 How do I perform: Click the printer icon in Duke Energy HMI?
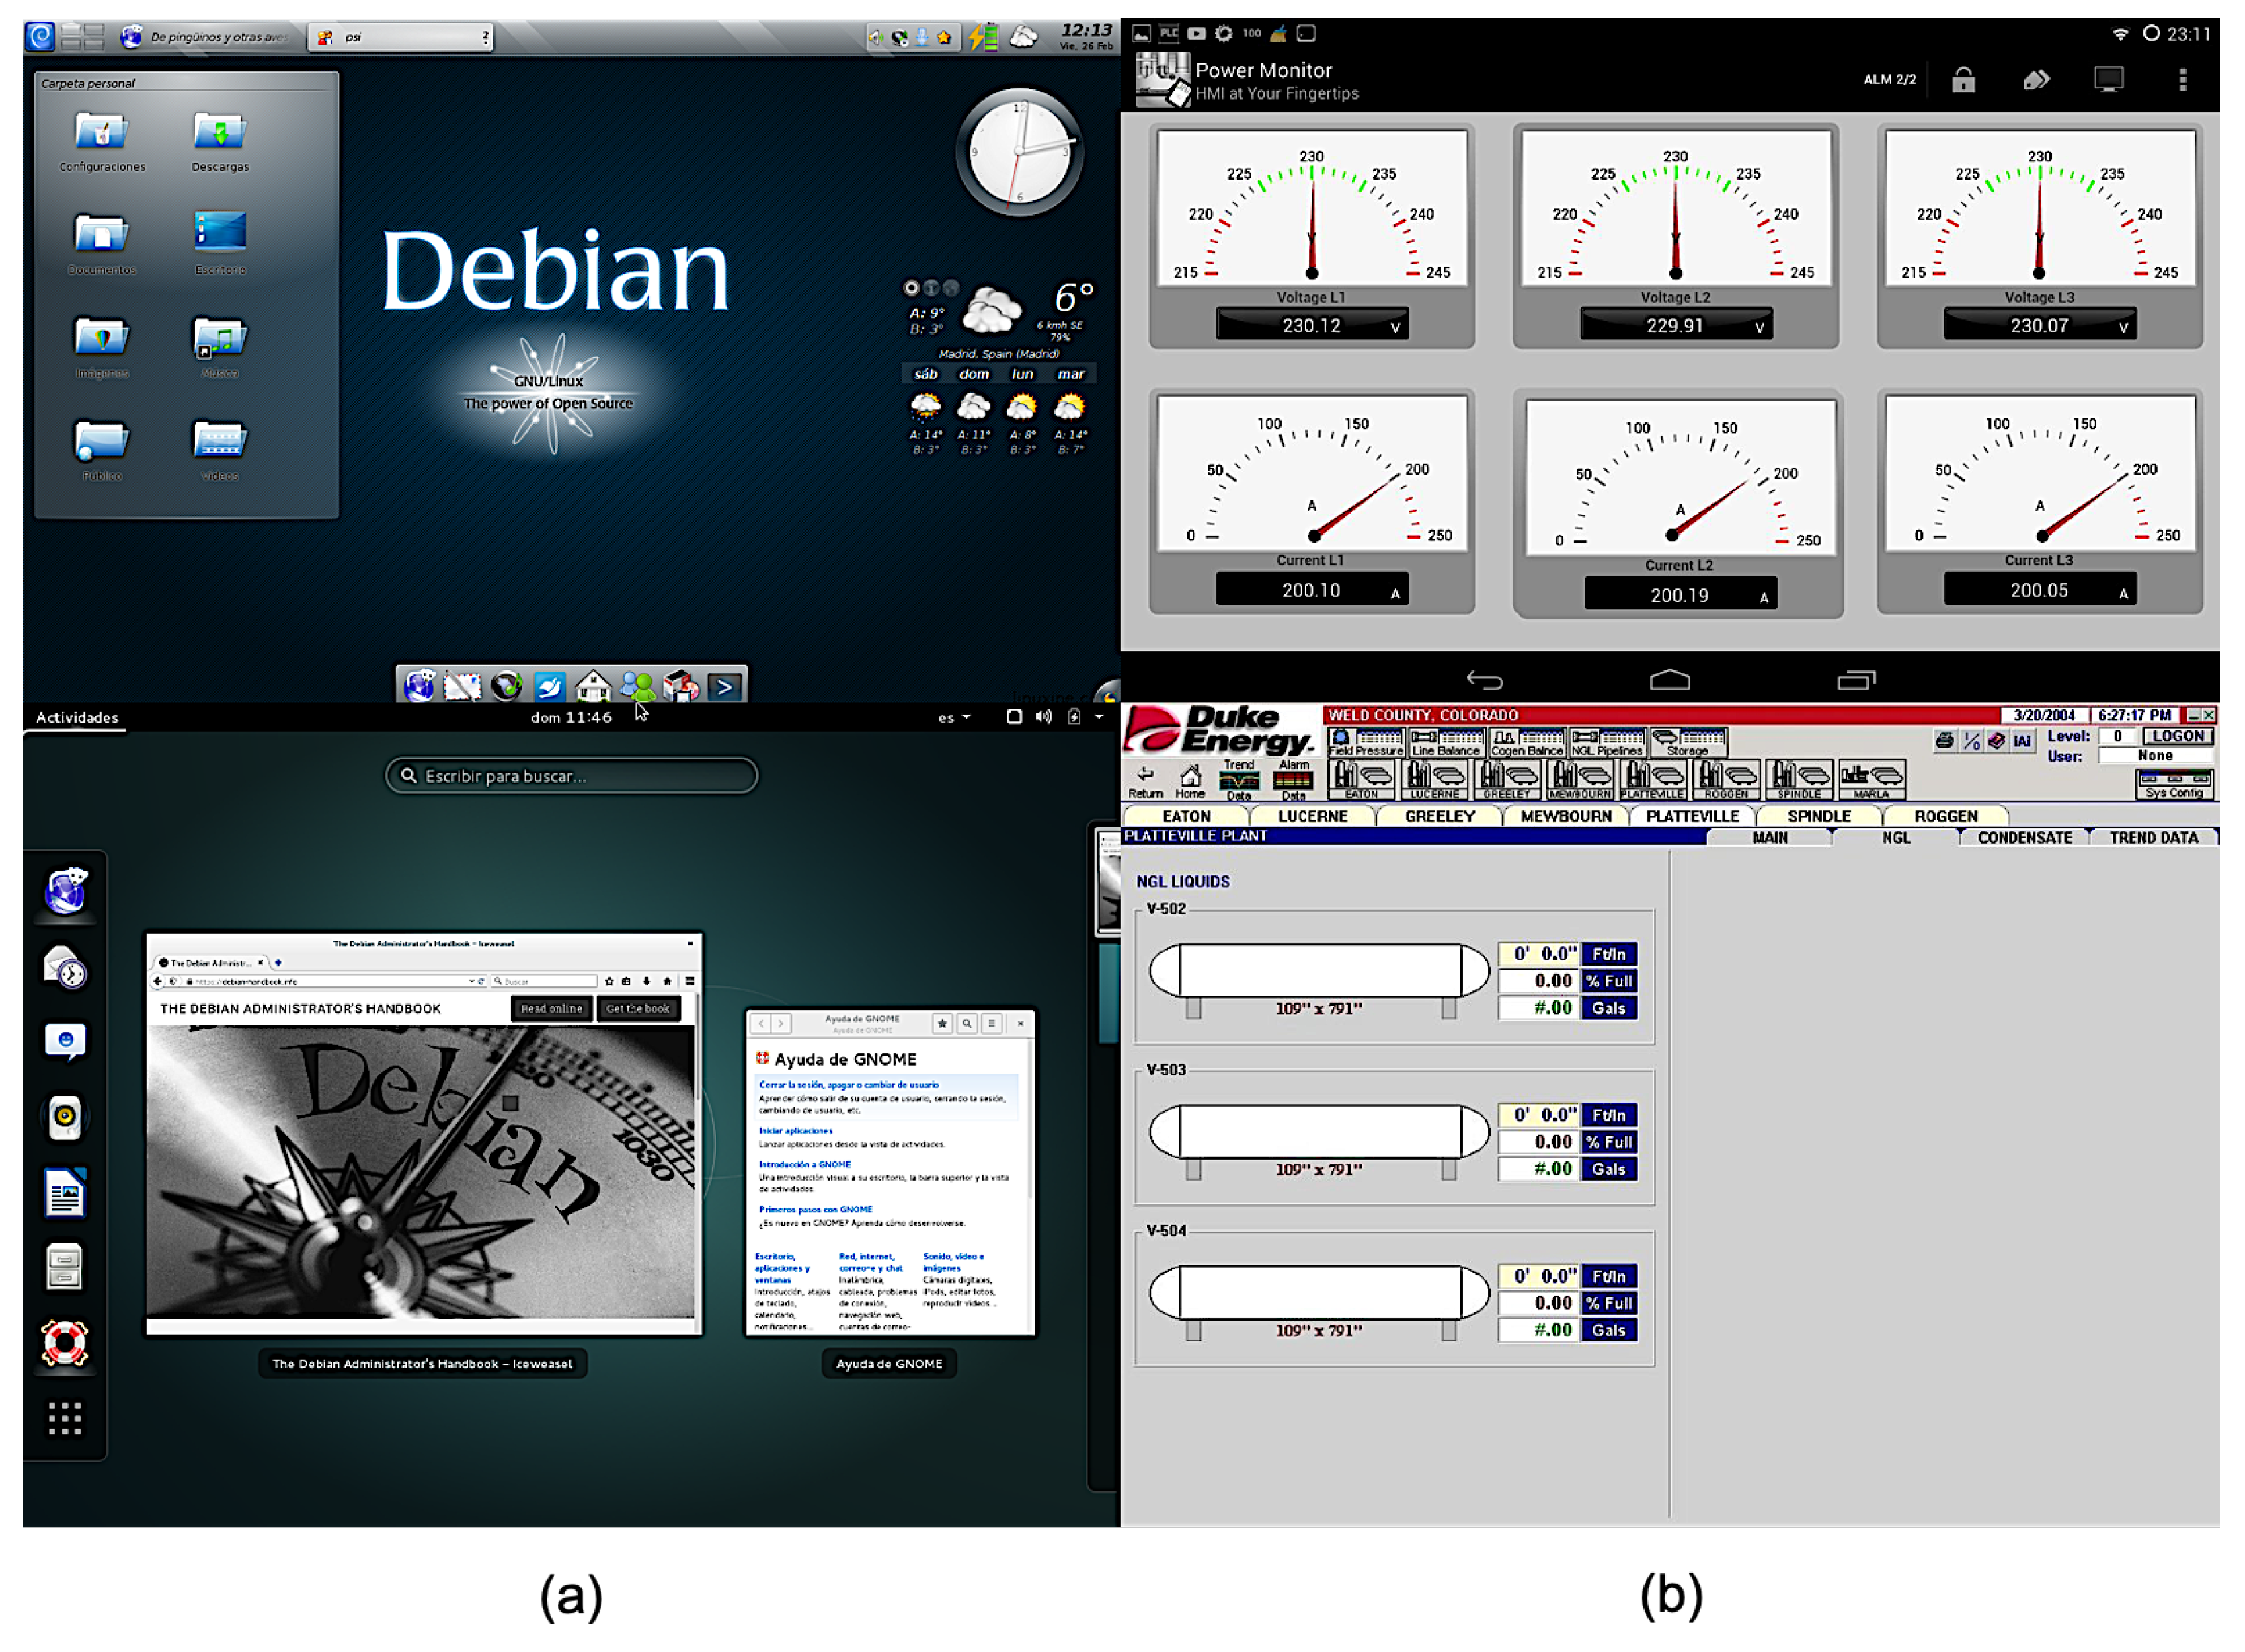click(1944, 740)
